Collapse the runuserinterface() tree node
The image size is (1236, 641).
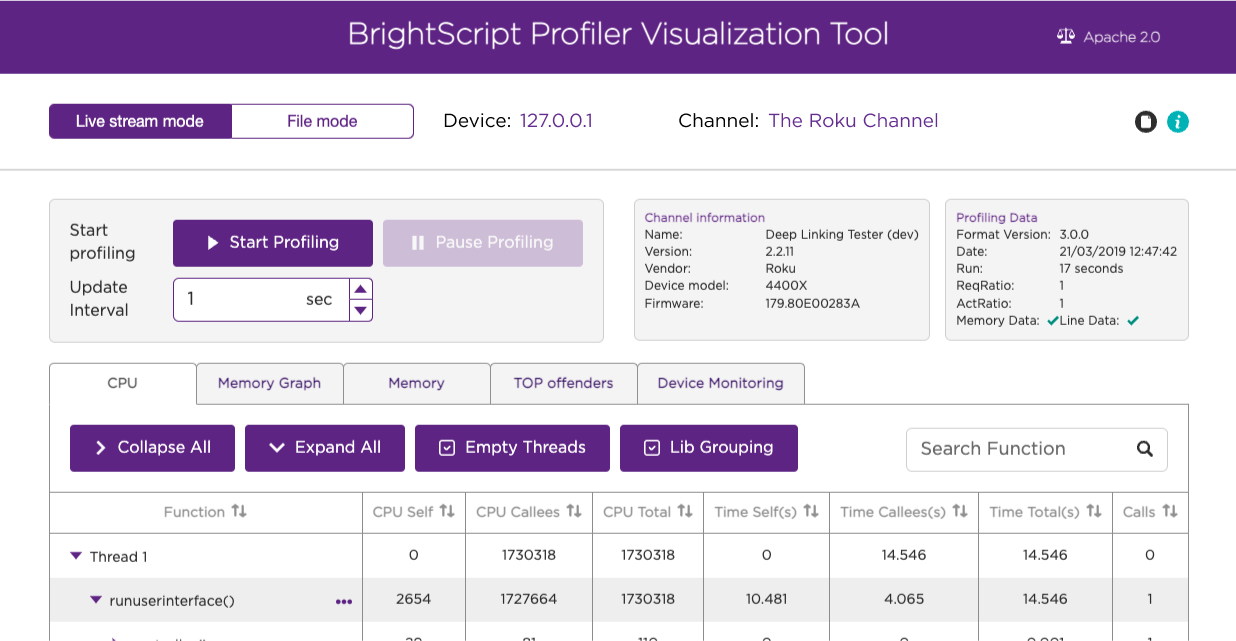pyautogui.click(x=96, y=599)
